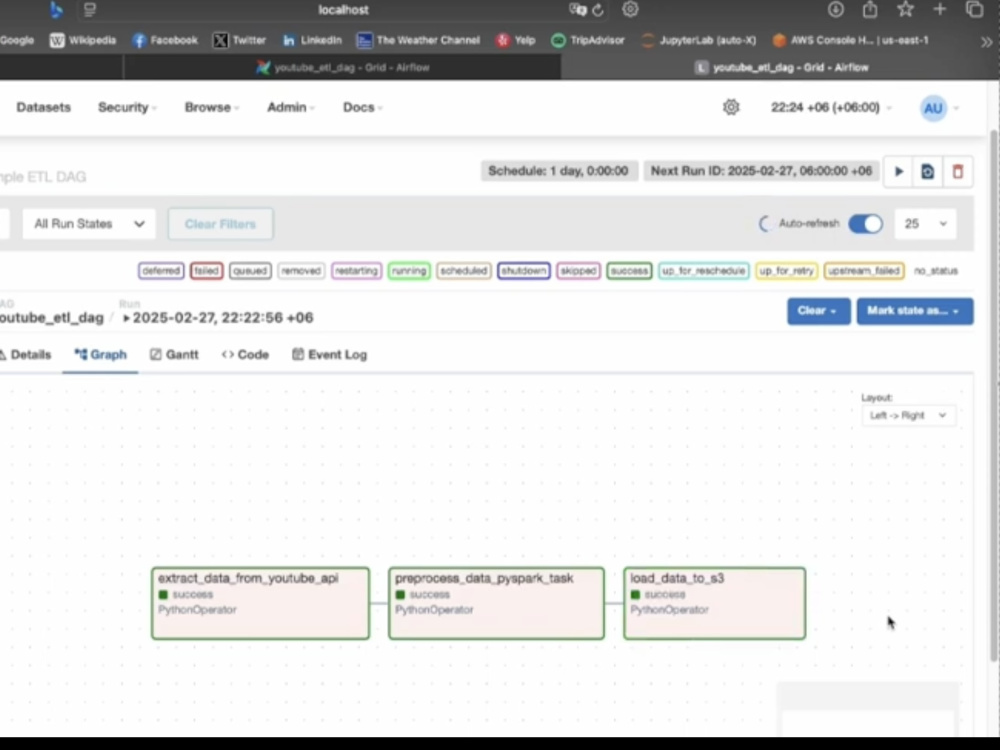This screenshot has height=750, width=1000.
Task: Click the browser share icon
Action: click(x=870, y=10)
